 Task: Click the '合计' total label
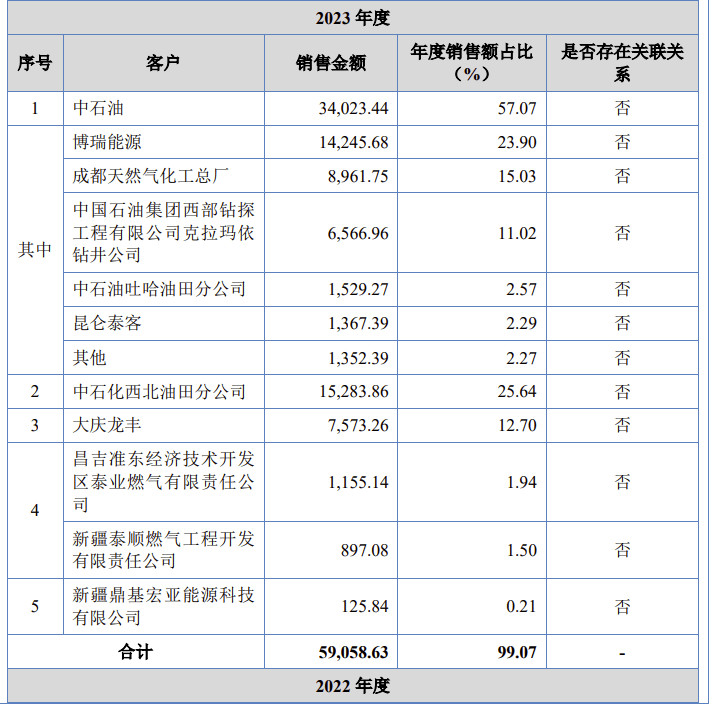click(x=136, y=652)
